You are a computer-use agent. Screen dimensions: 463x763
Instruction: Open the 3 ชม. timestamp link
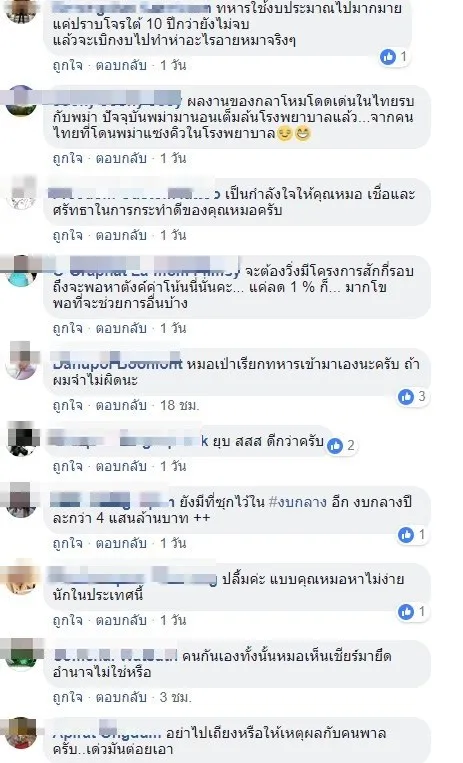[x=175, y=697]
